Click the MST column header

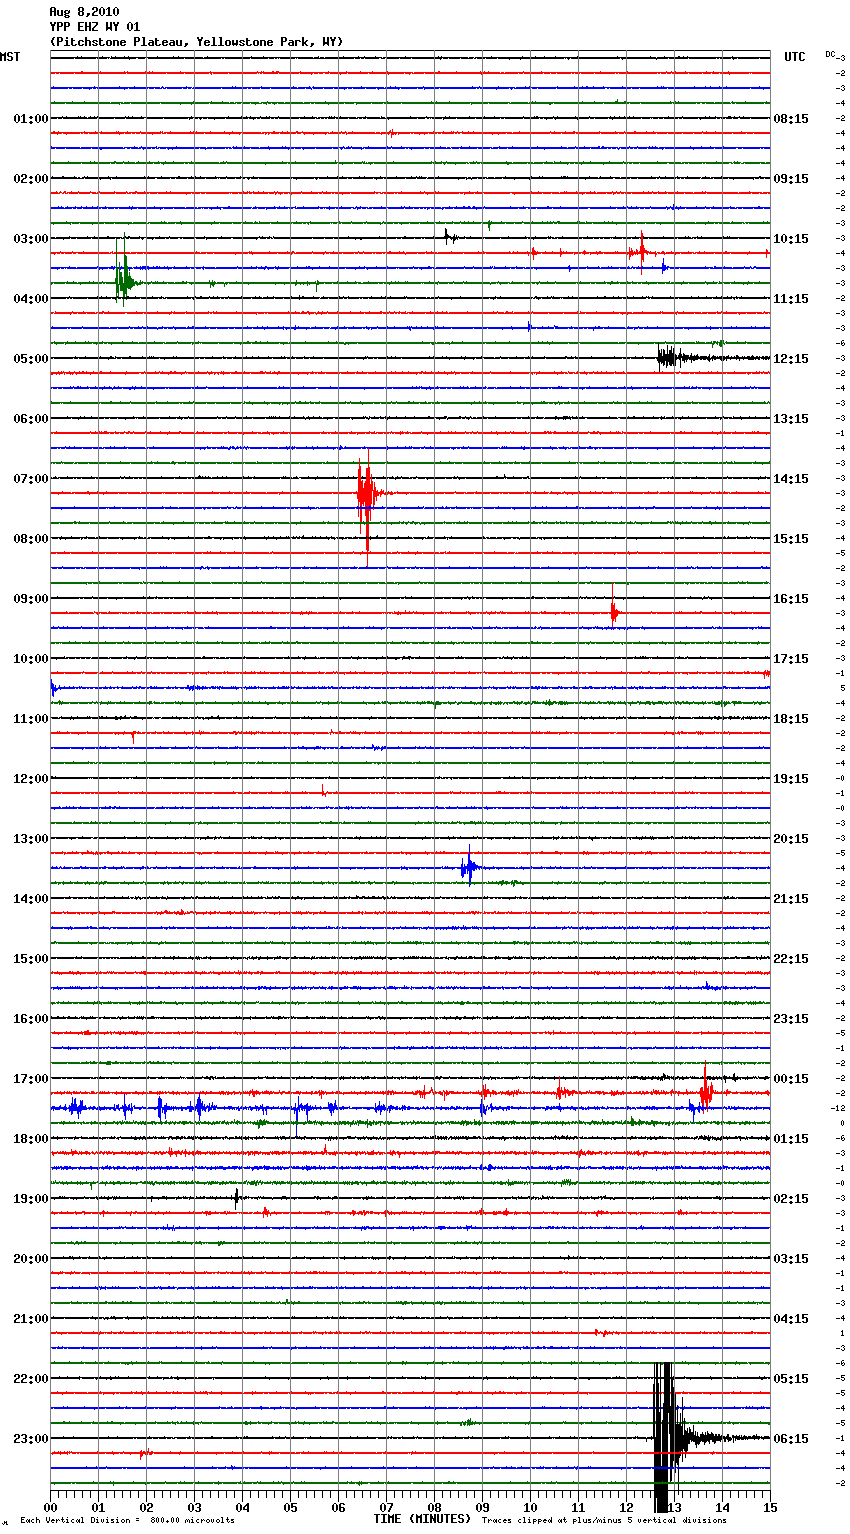coord(10,57)
